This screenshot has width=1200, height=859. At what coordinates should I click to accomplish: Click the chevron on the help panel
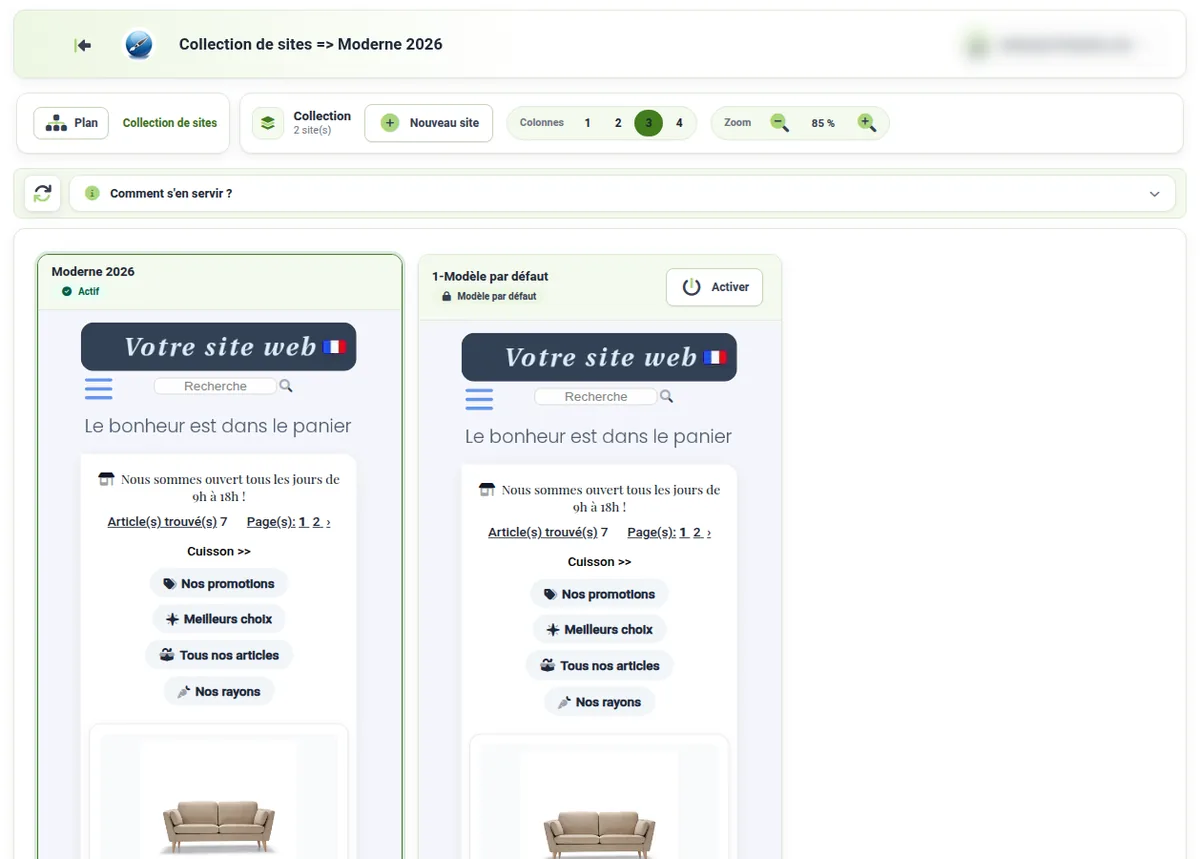coord(1155,194)
